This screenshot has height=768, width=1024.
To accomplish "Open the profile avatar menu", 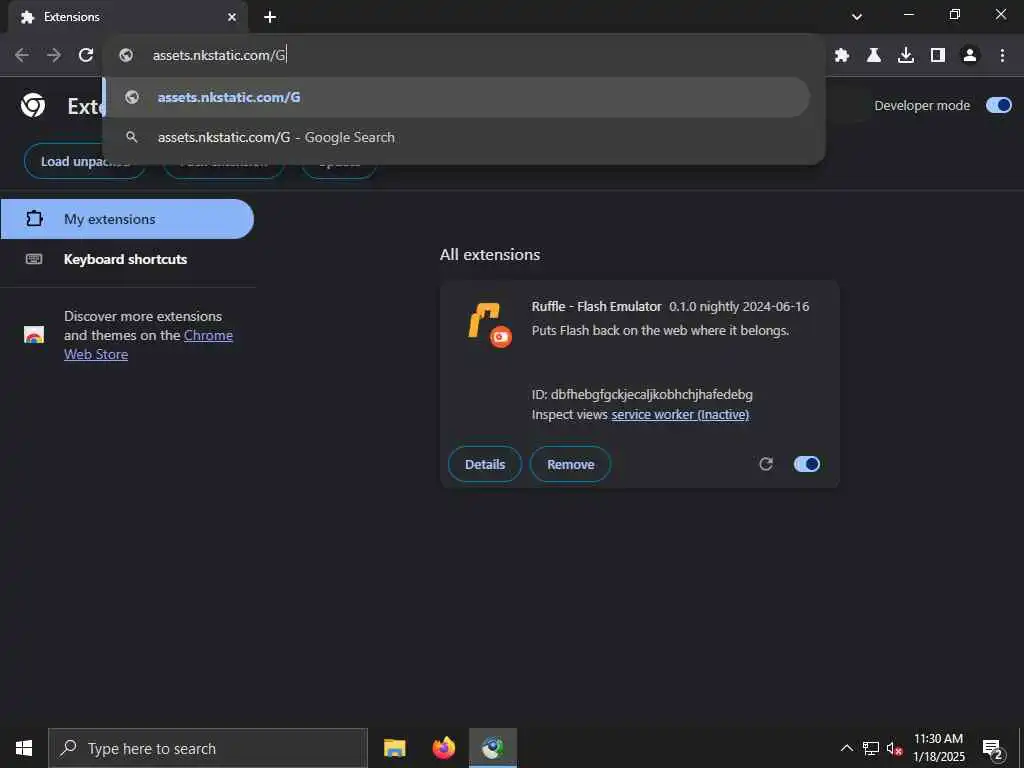I will (970, 56).
